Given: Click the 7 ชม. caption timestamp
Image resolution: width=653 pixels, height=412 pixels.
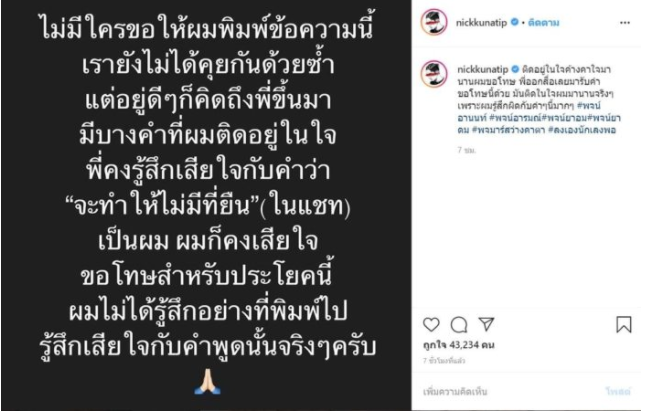Looking at the screenshot, I should 466,150.
